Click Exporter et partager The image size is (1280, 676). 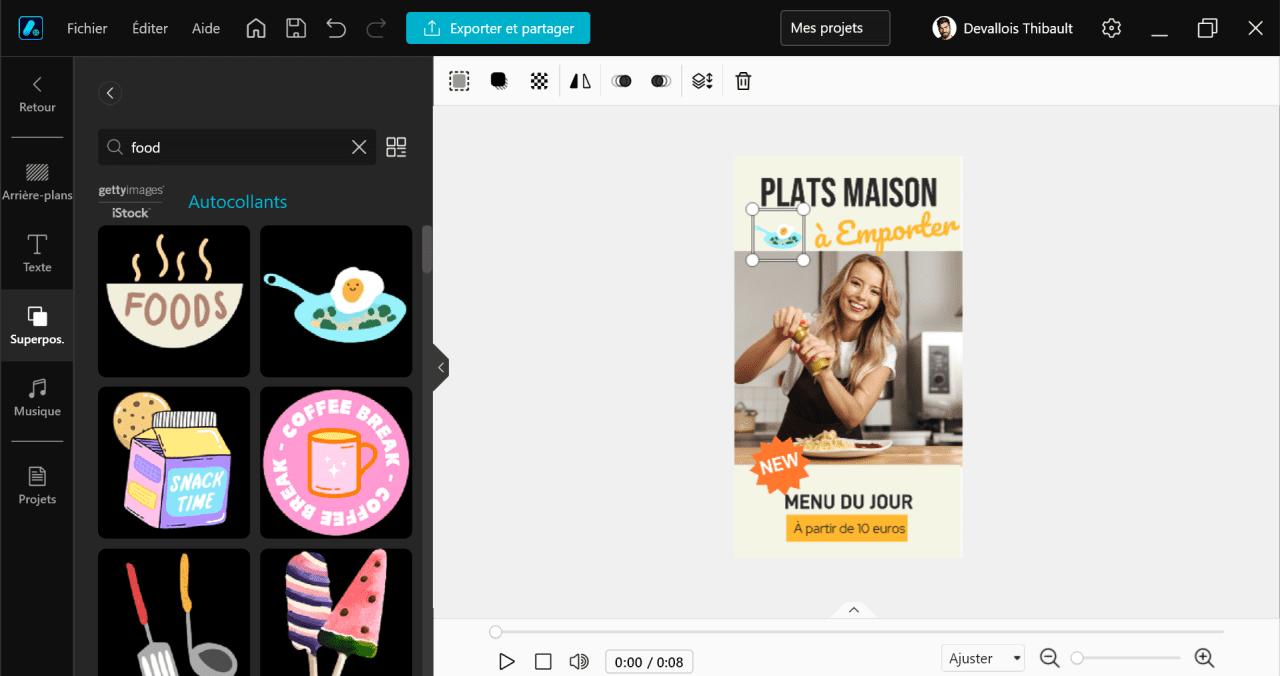(x=498, y=28)
